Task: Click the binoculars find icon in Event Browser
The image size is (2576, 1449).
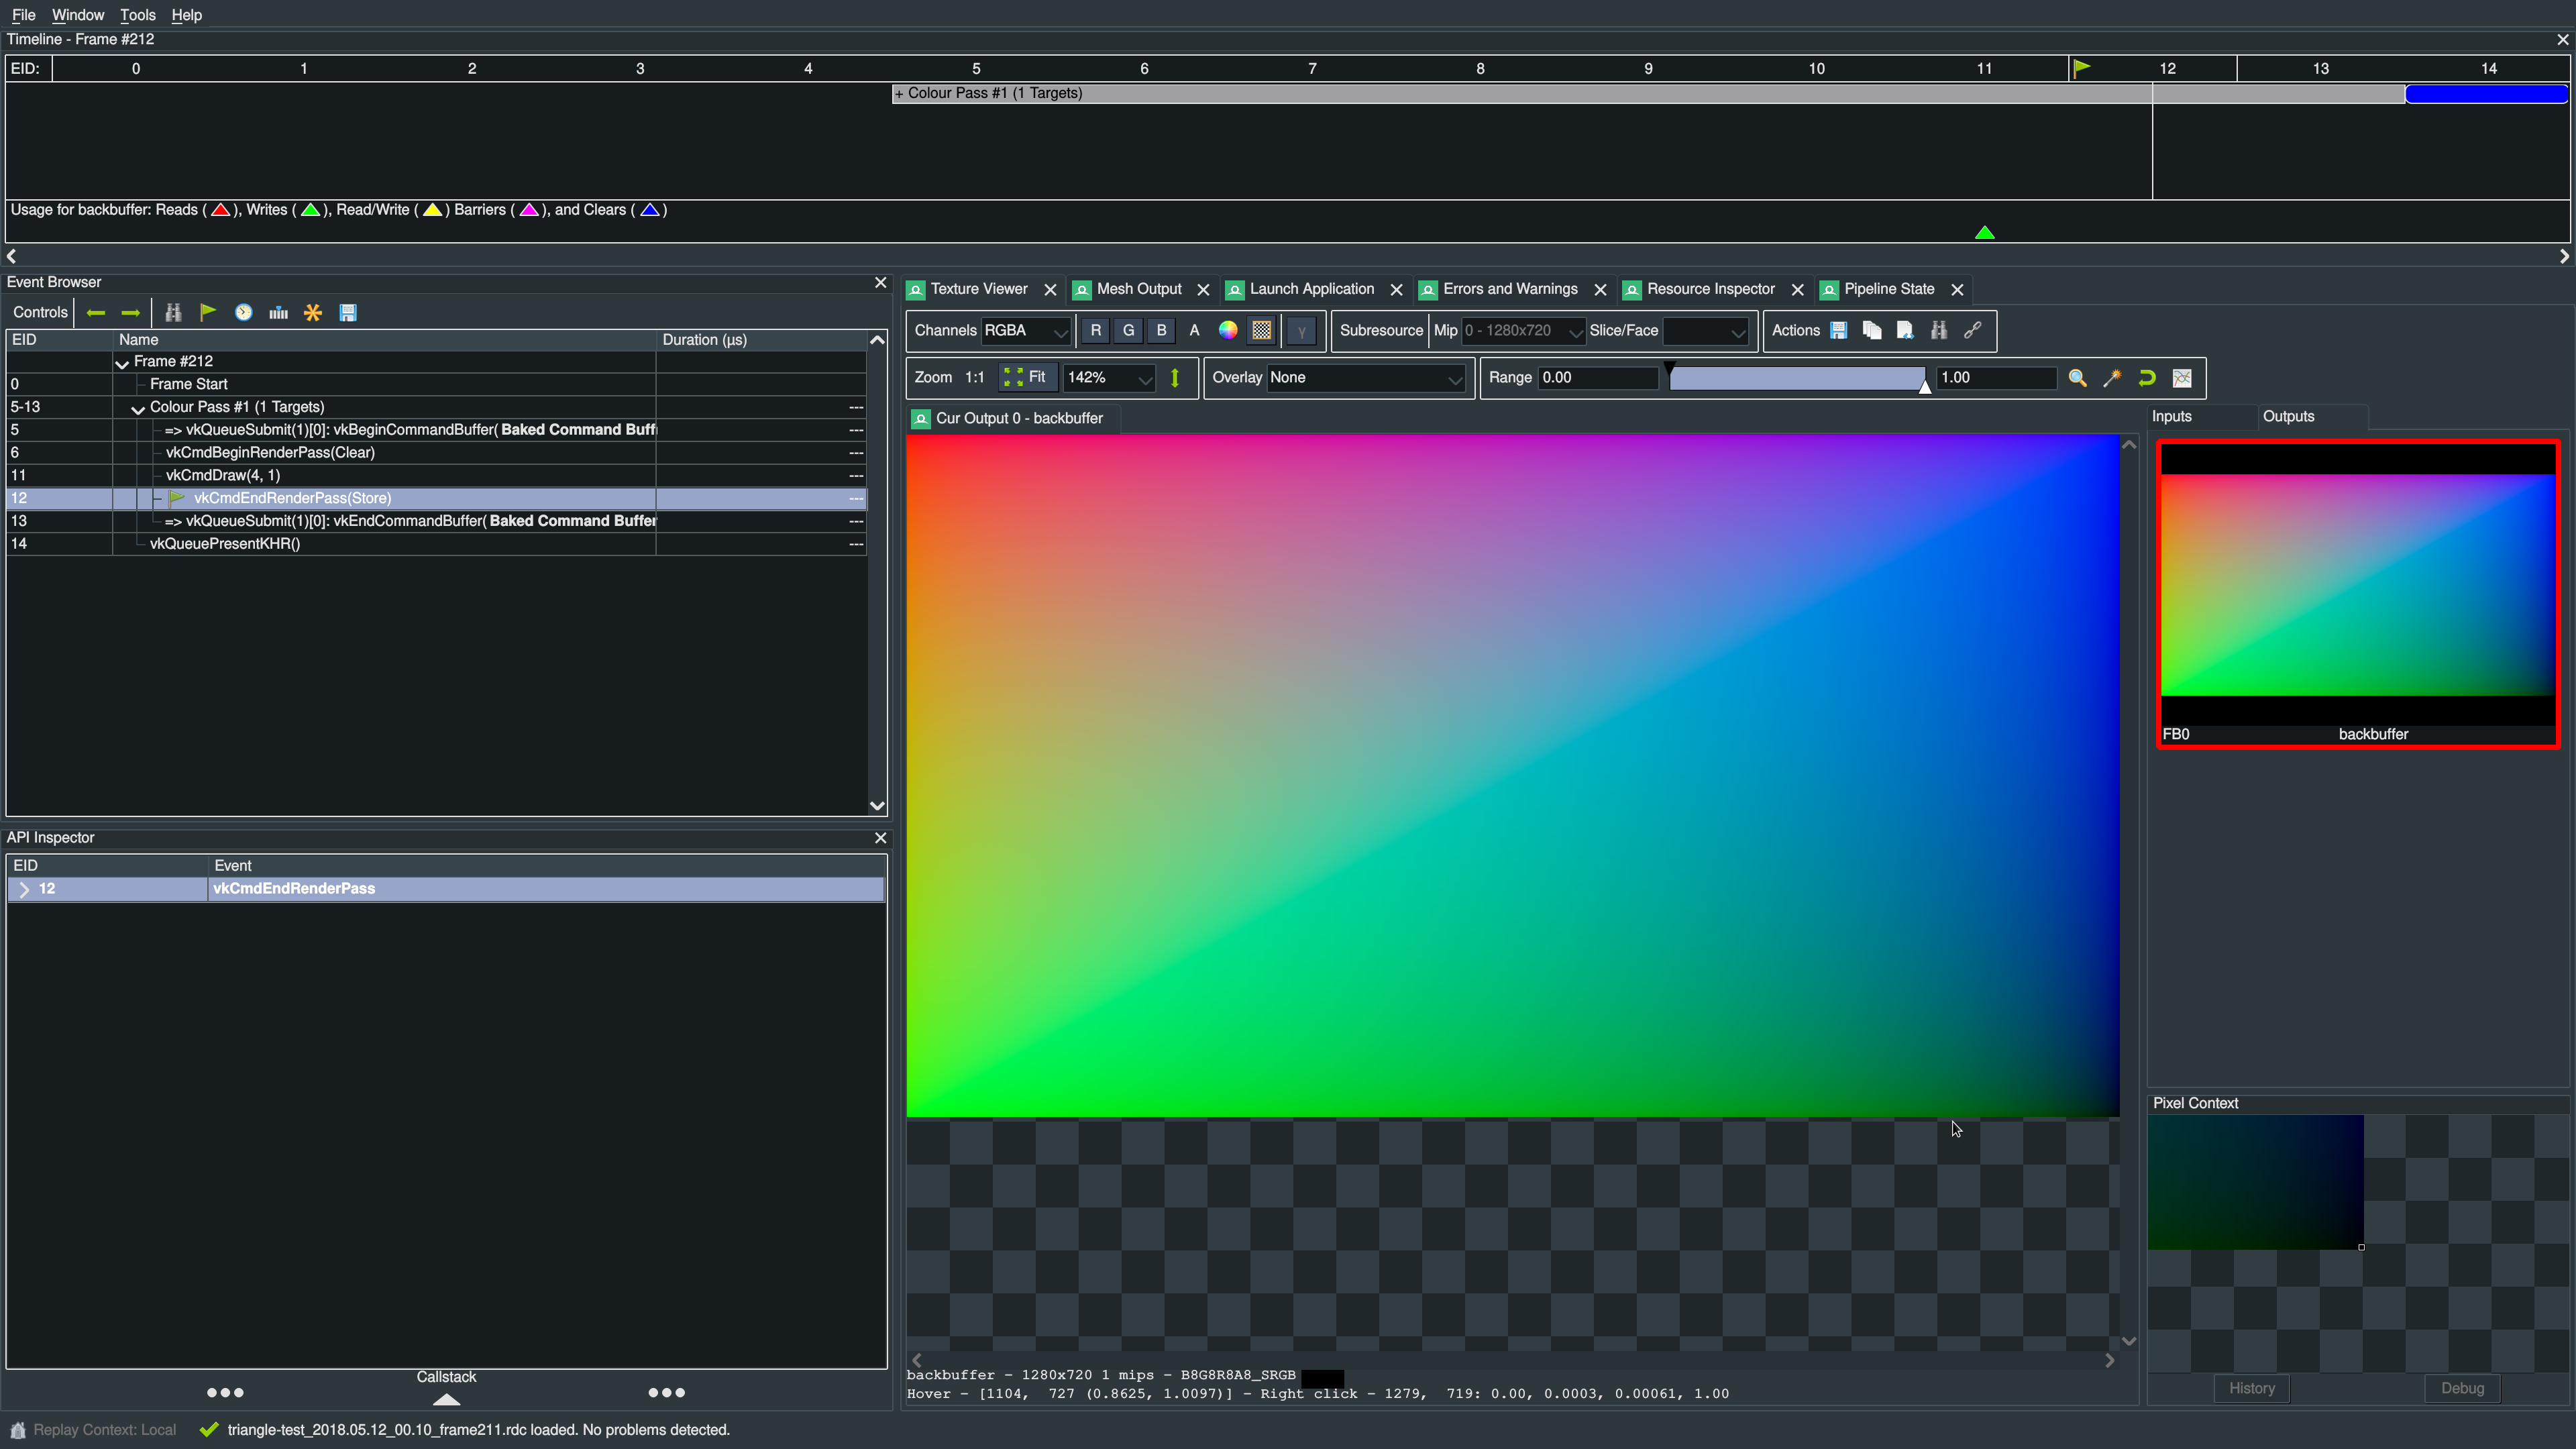Action: 173,313
